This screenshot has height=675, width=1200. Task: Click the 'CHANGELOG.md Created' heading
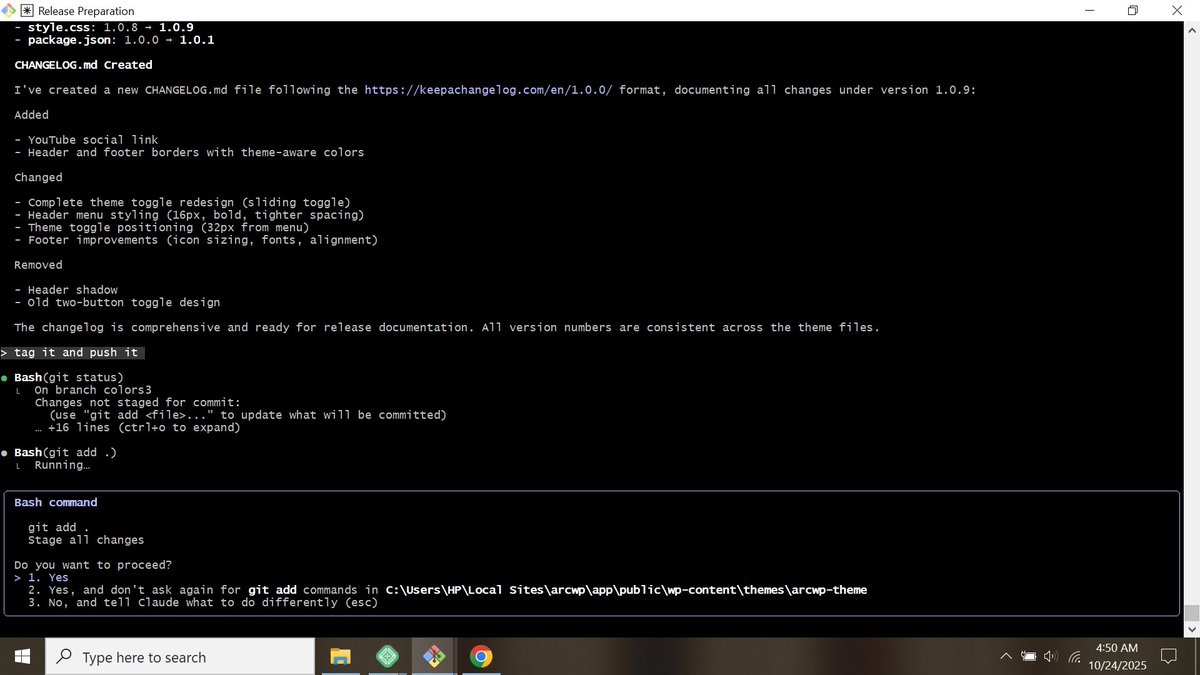click(x=83, y=65)
